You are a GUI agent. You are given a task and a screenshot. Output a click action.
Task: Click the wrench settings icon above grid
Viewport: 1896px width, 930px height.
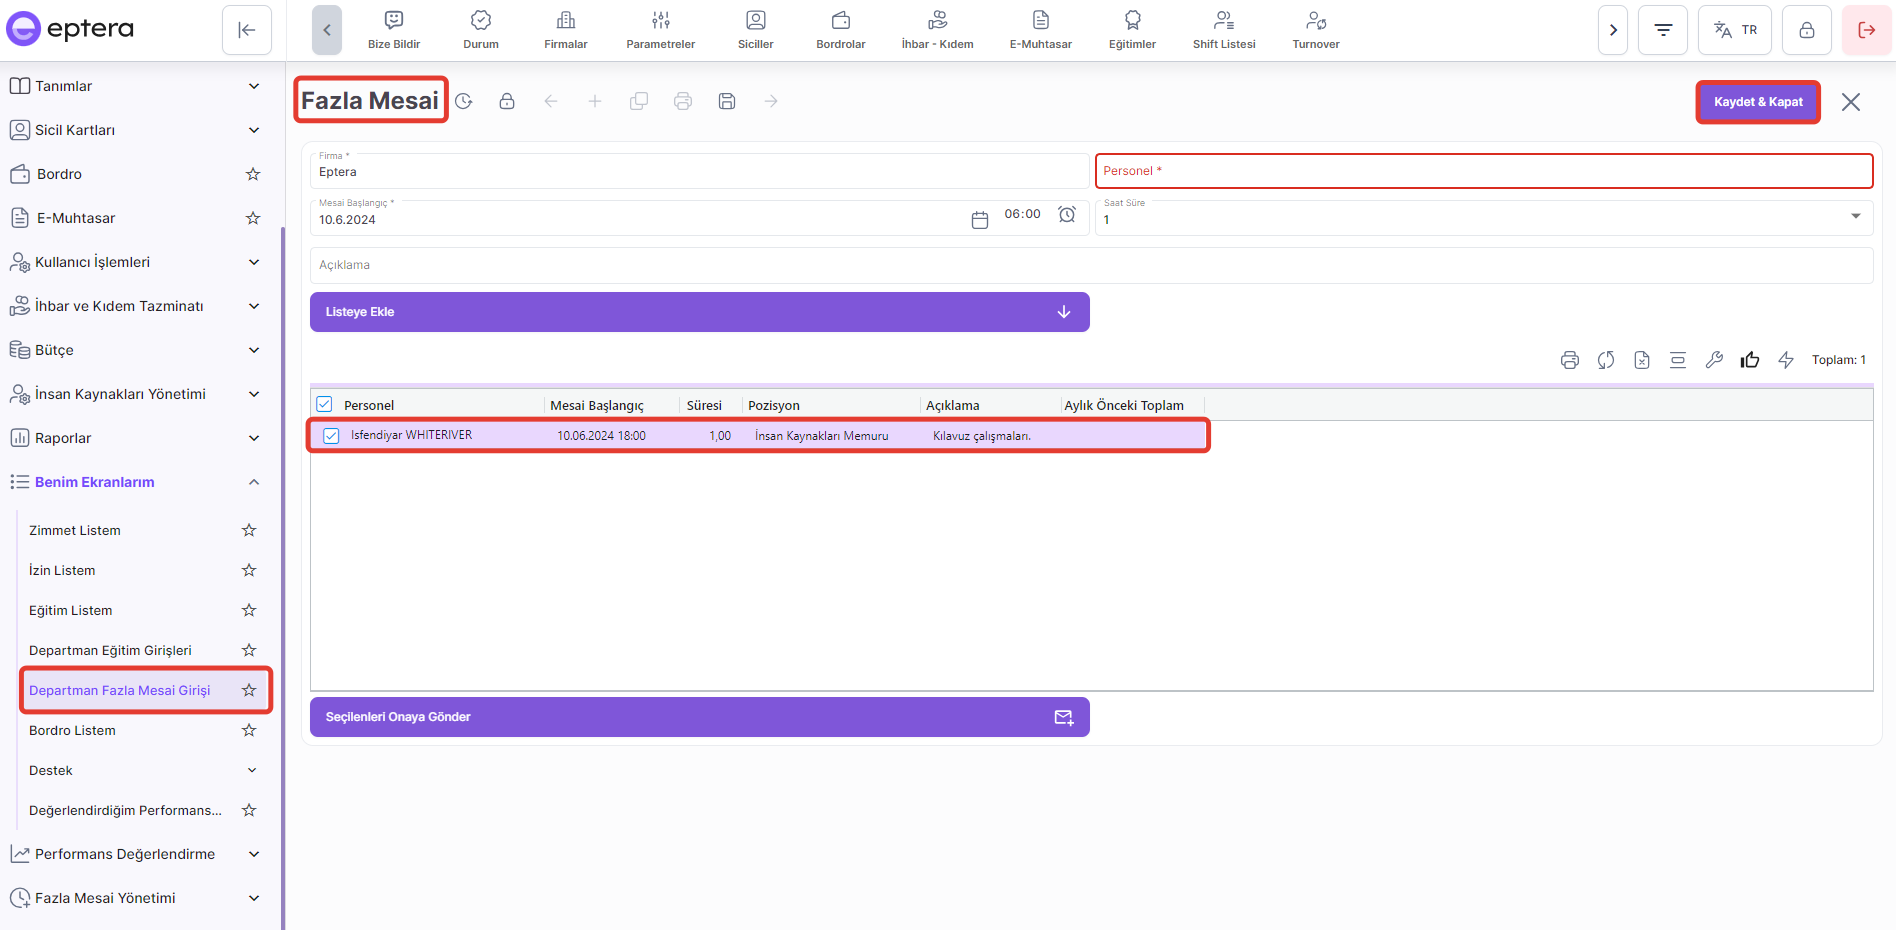click(x=1713, y=360)
